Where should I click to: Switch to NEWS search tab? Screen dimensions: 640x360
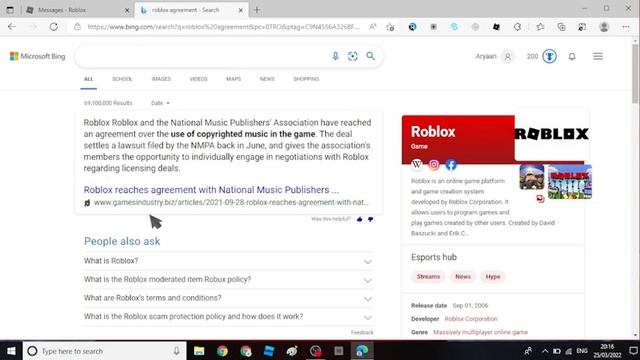267,79
